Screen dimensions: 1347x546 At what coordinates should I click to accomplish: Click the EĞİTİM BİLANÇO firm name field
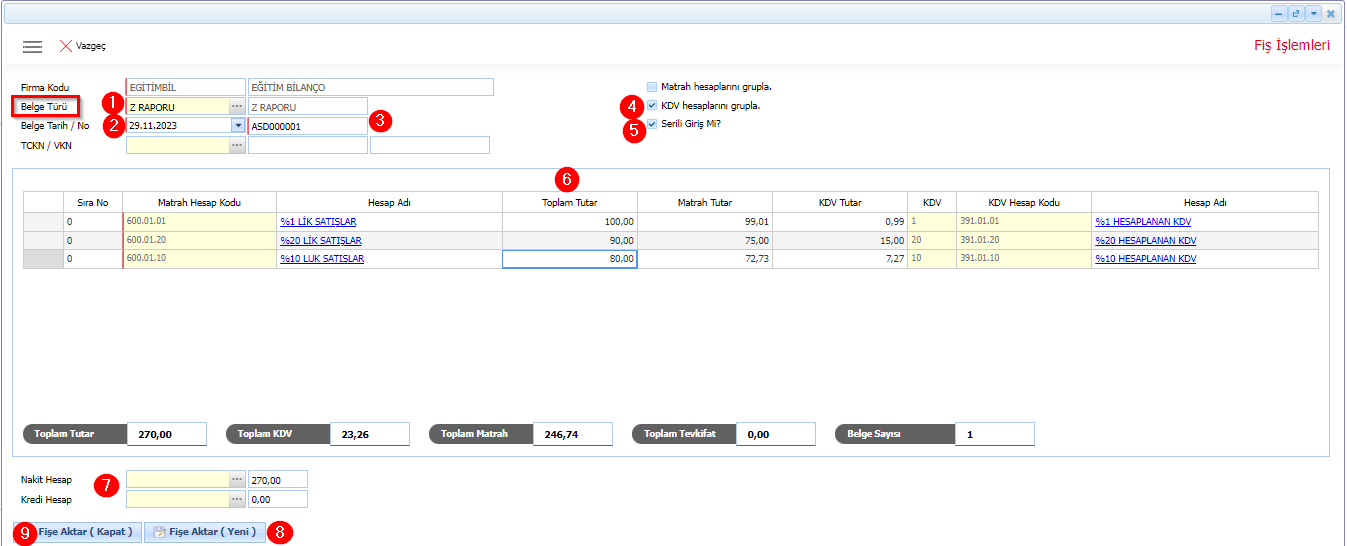(x=371, y=87)
